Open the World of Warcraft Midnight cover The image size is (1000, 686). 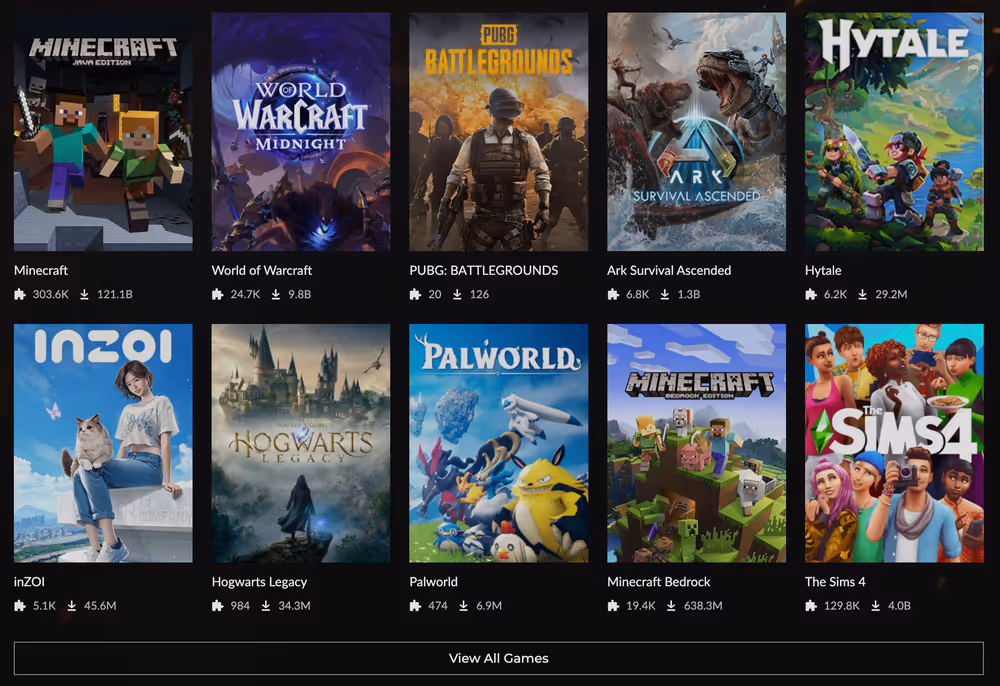[x=301, y=131]
